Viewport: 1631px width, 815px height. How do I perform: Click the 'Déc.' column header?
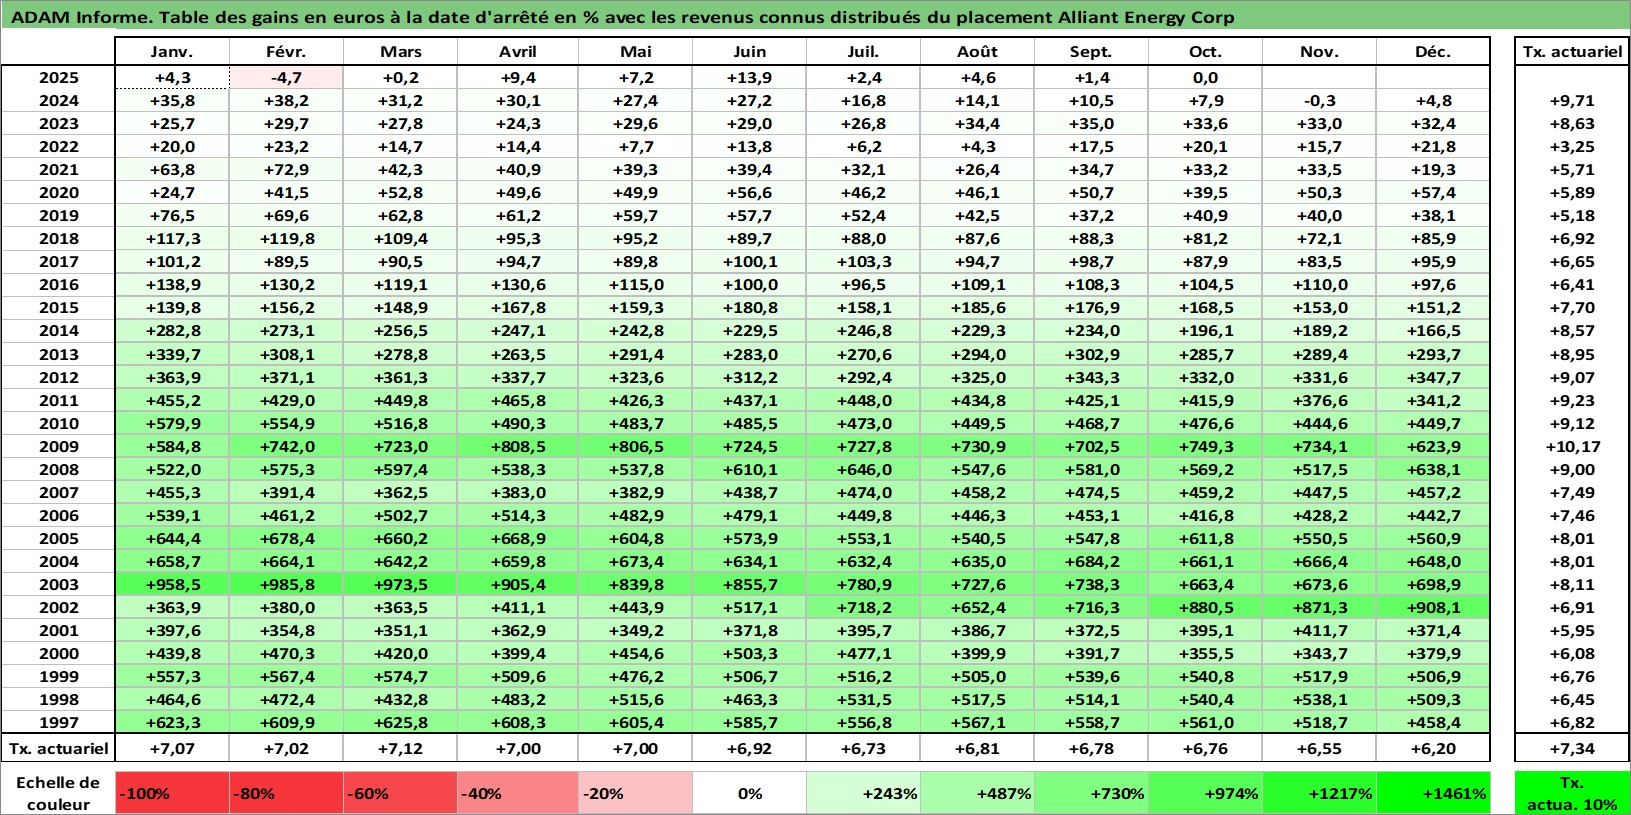tap(1433, 52)
